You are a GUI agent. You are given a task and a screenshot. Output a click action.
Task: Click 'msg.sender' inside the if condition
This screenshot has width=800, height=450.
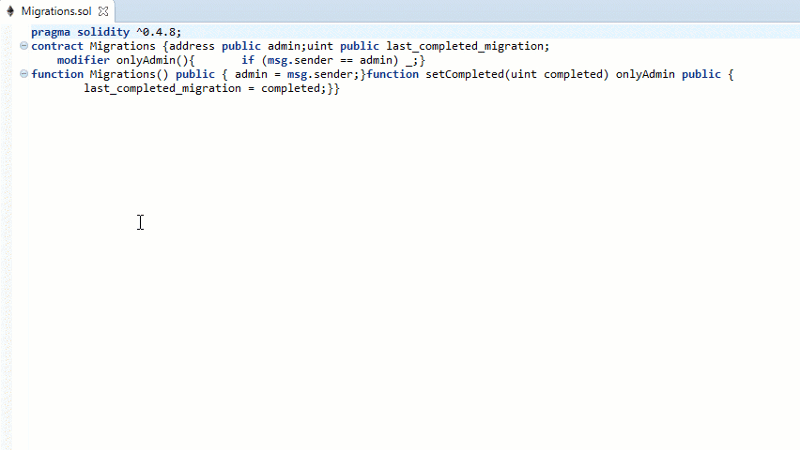pos(300,60)
